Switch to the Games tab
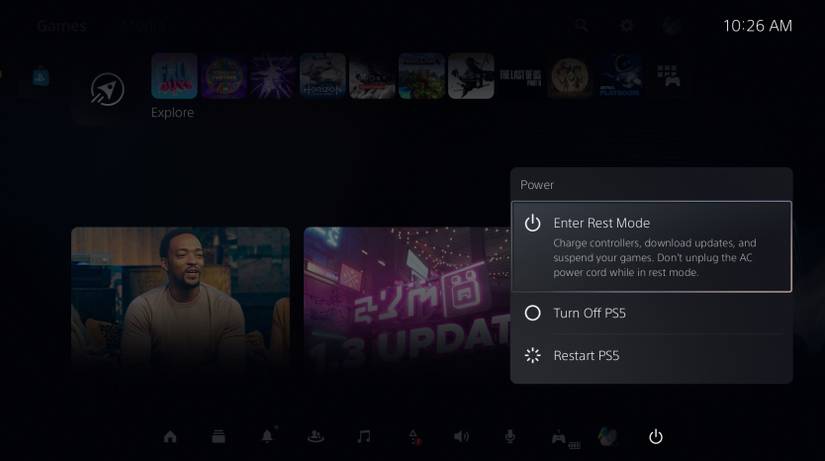 pos(62,26)
